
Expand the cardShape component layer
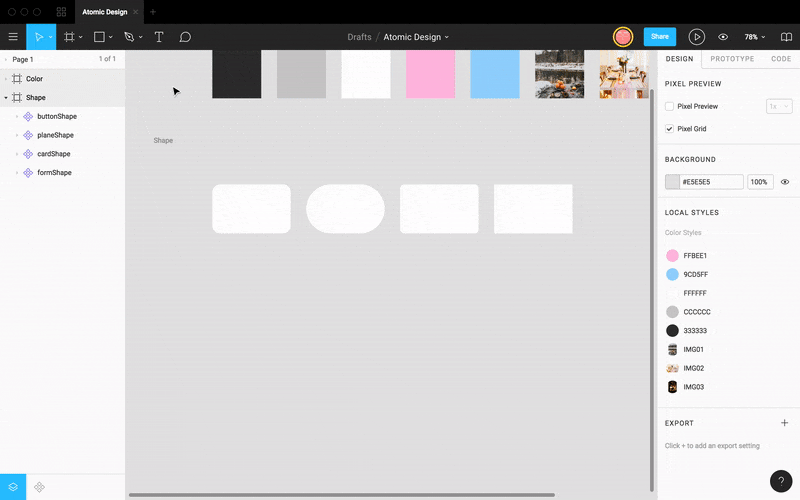click(17, 154)
